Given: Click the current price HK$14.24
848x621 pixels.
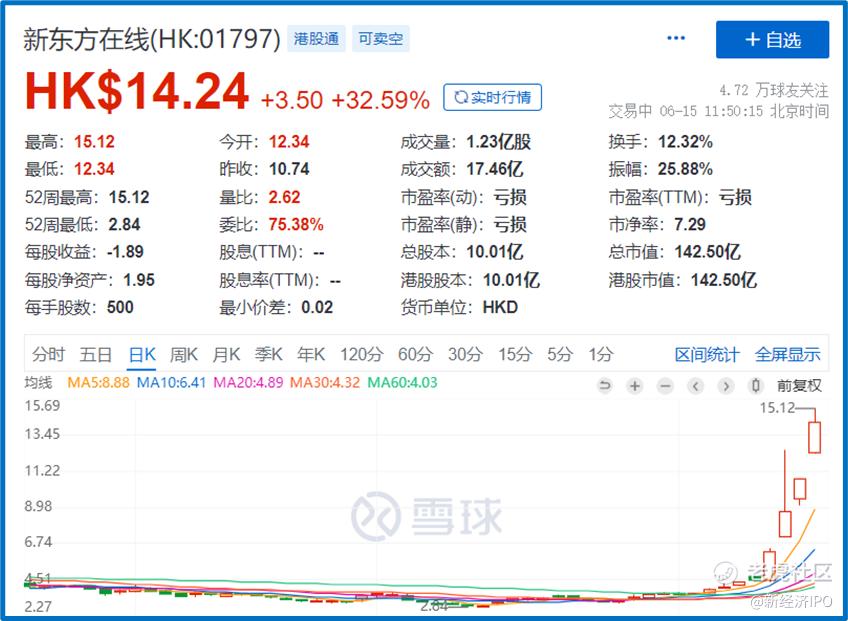Looking at the screenshot, I should 137,92.
